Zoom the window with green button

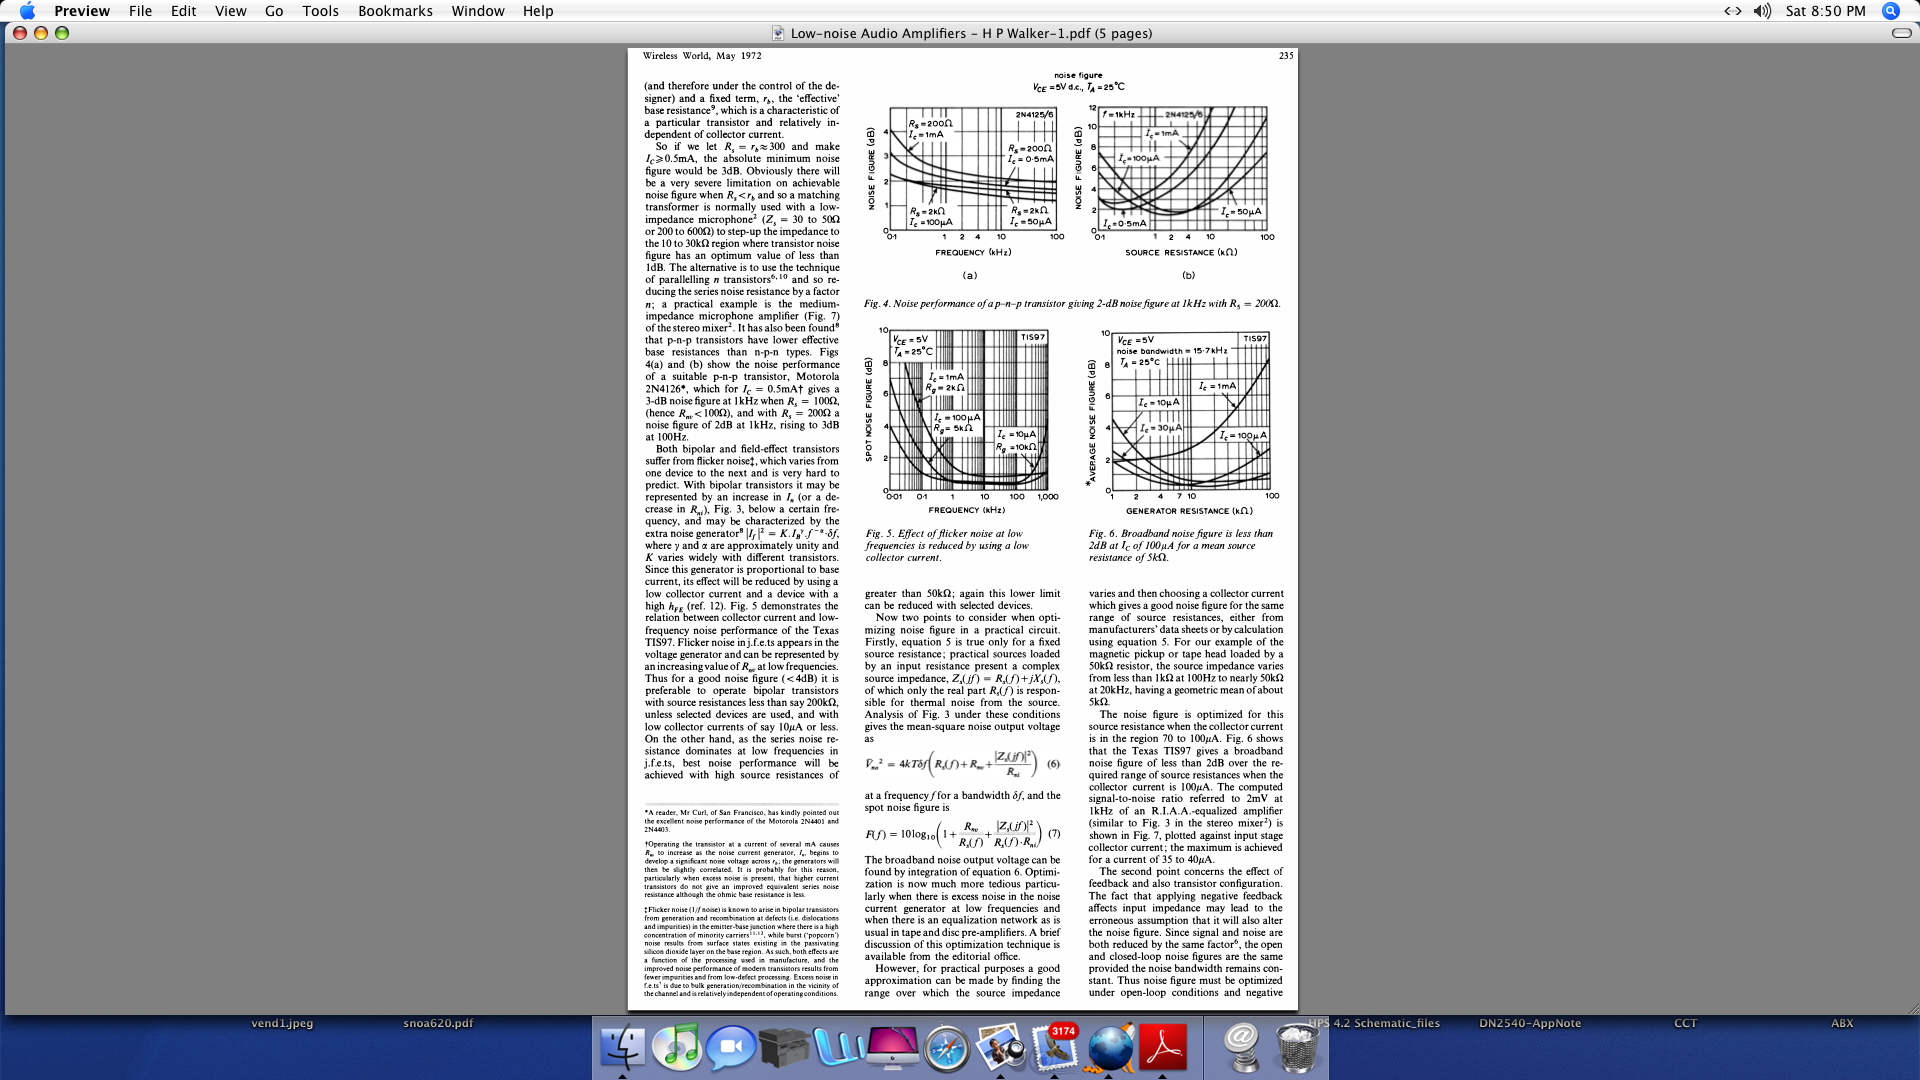pyautogui.click(x=62, y=33)
